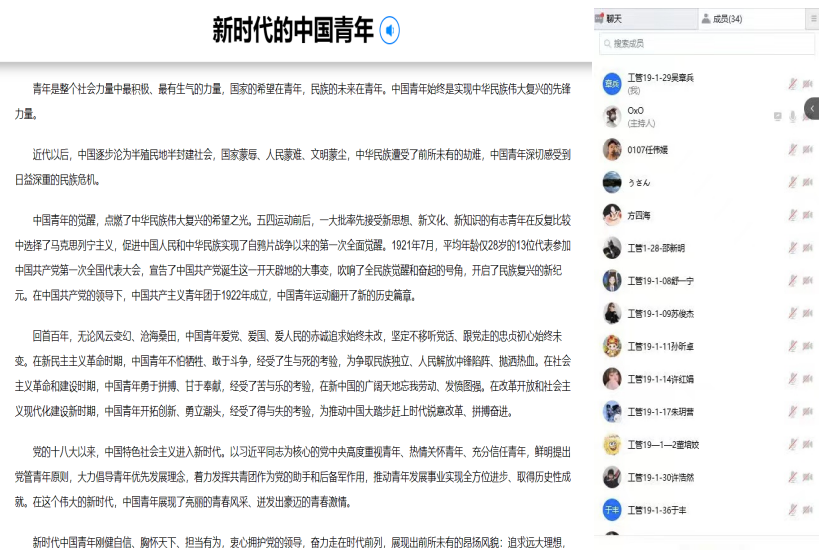Toggle muted microphone for 方四海
The height and width of the screenshot is (558, 826).
tap(792, 215)
